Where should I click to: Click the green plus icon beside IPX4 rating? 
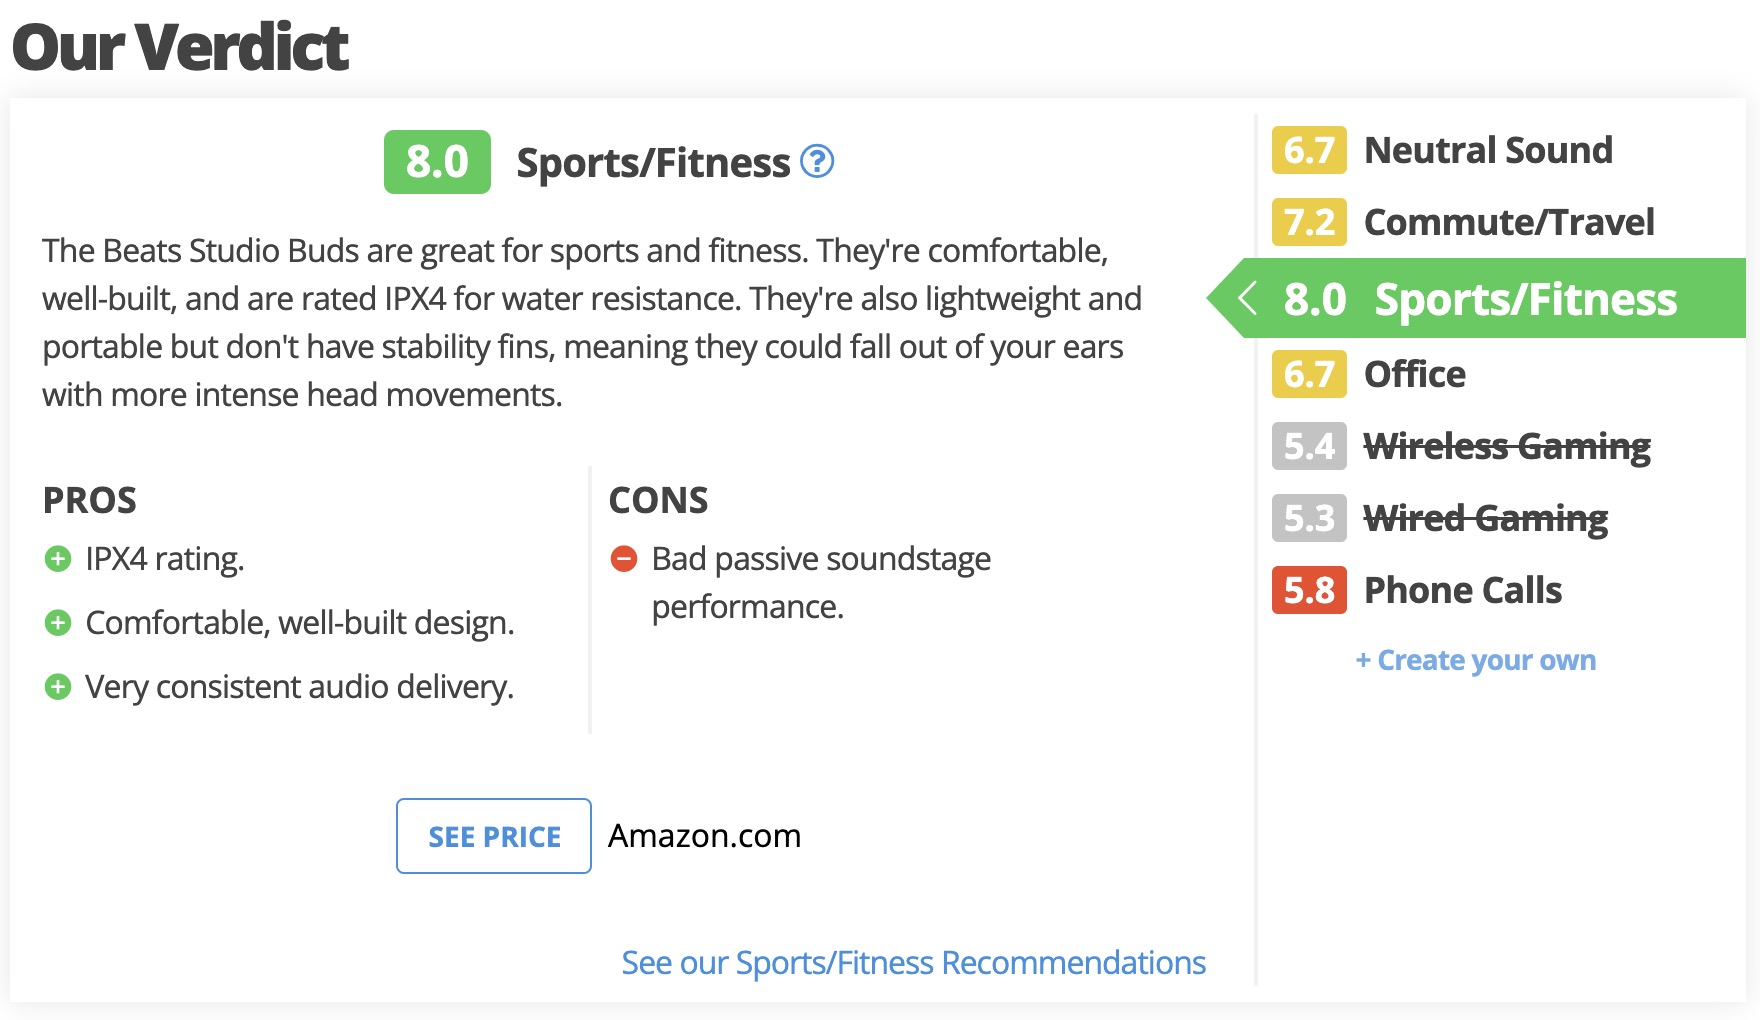click(x=58, y=559)
